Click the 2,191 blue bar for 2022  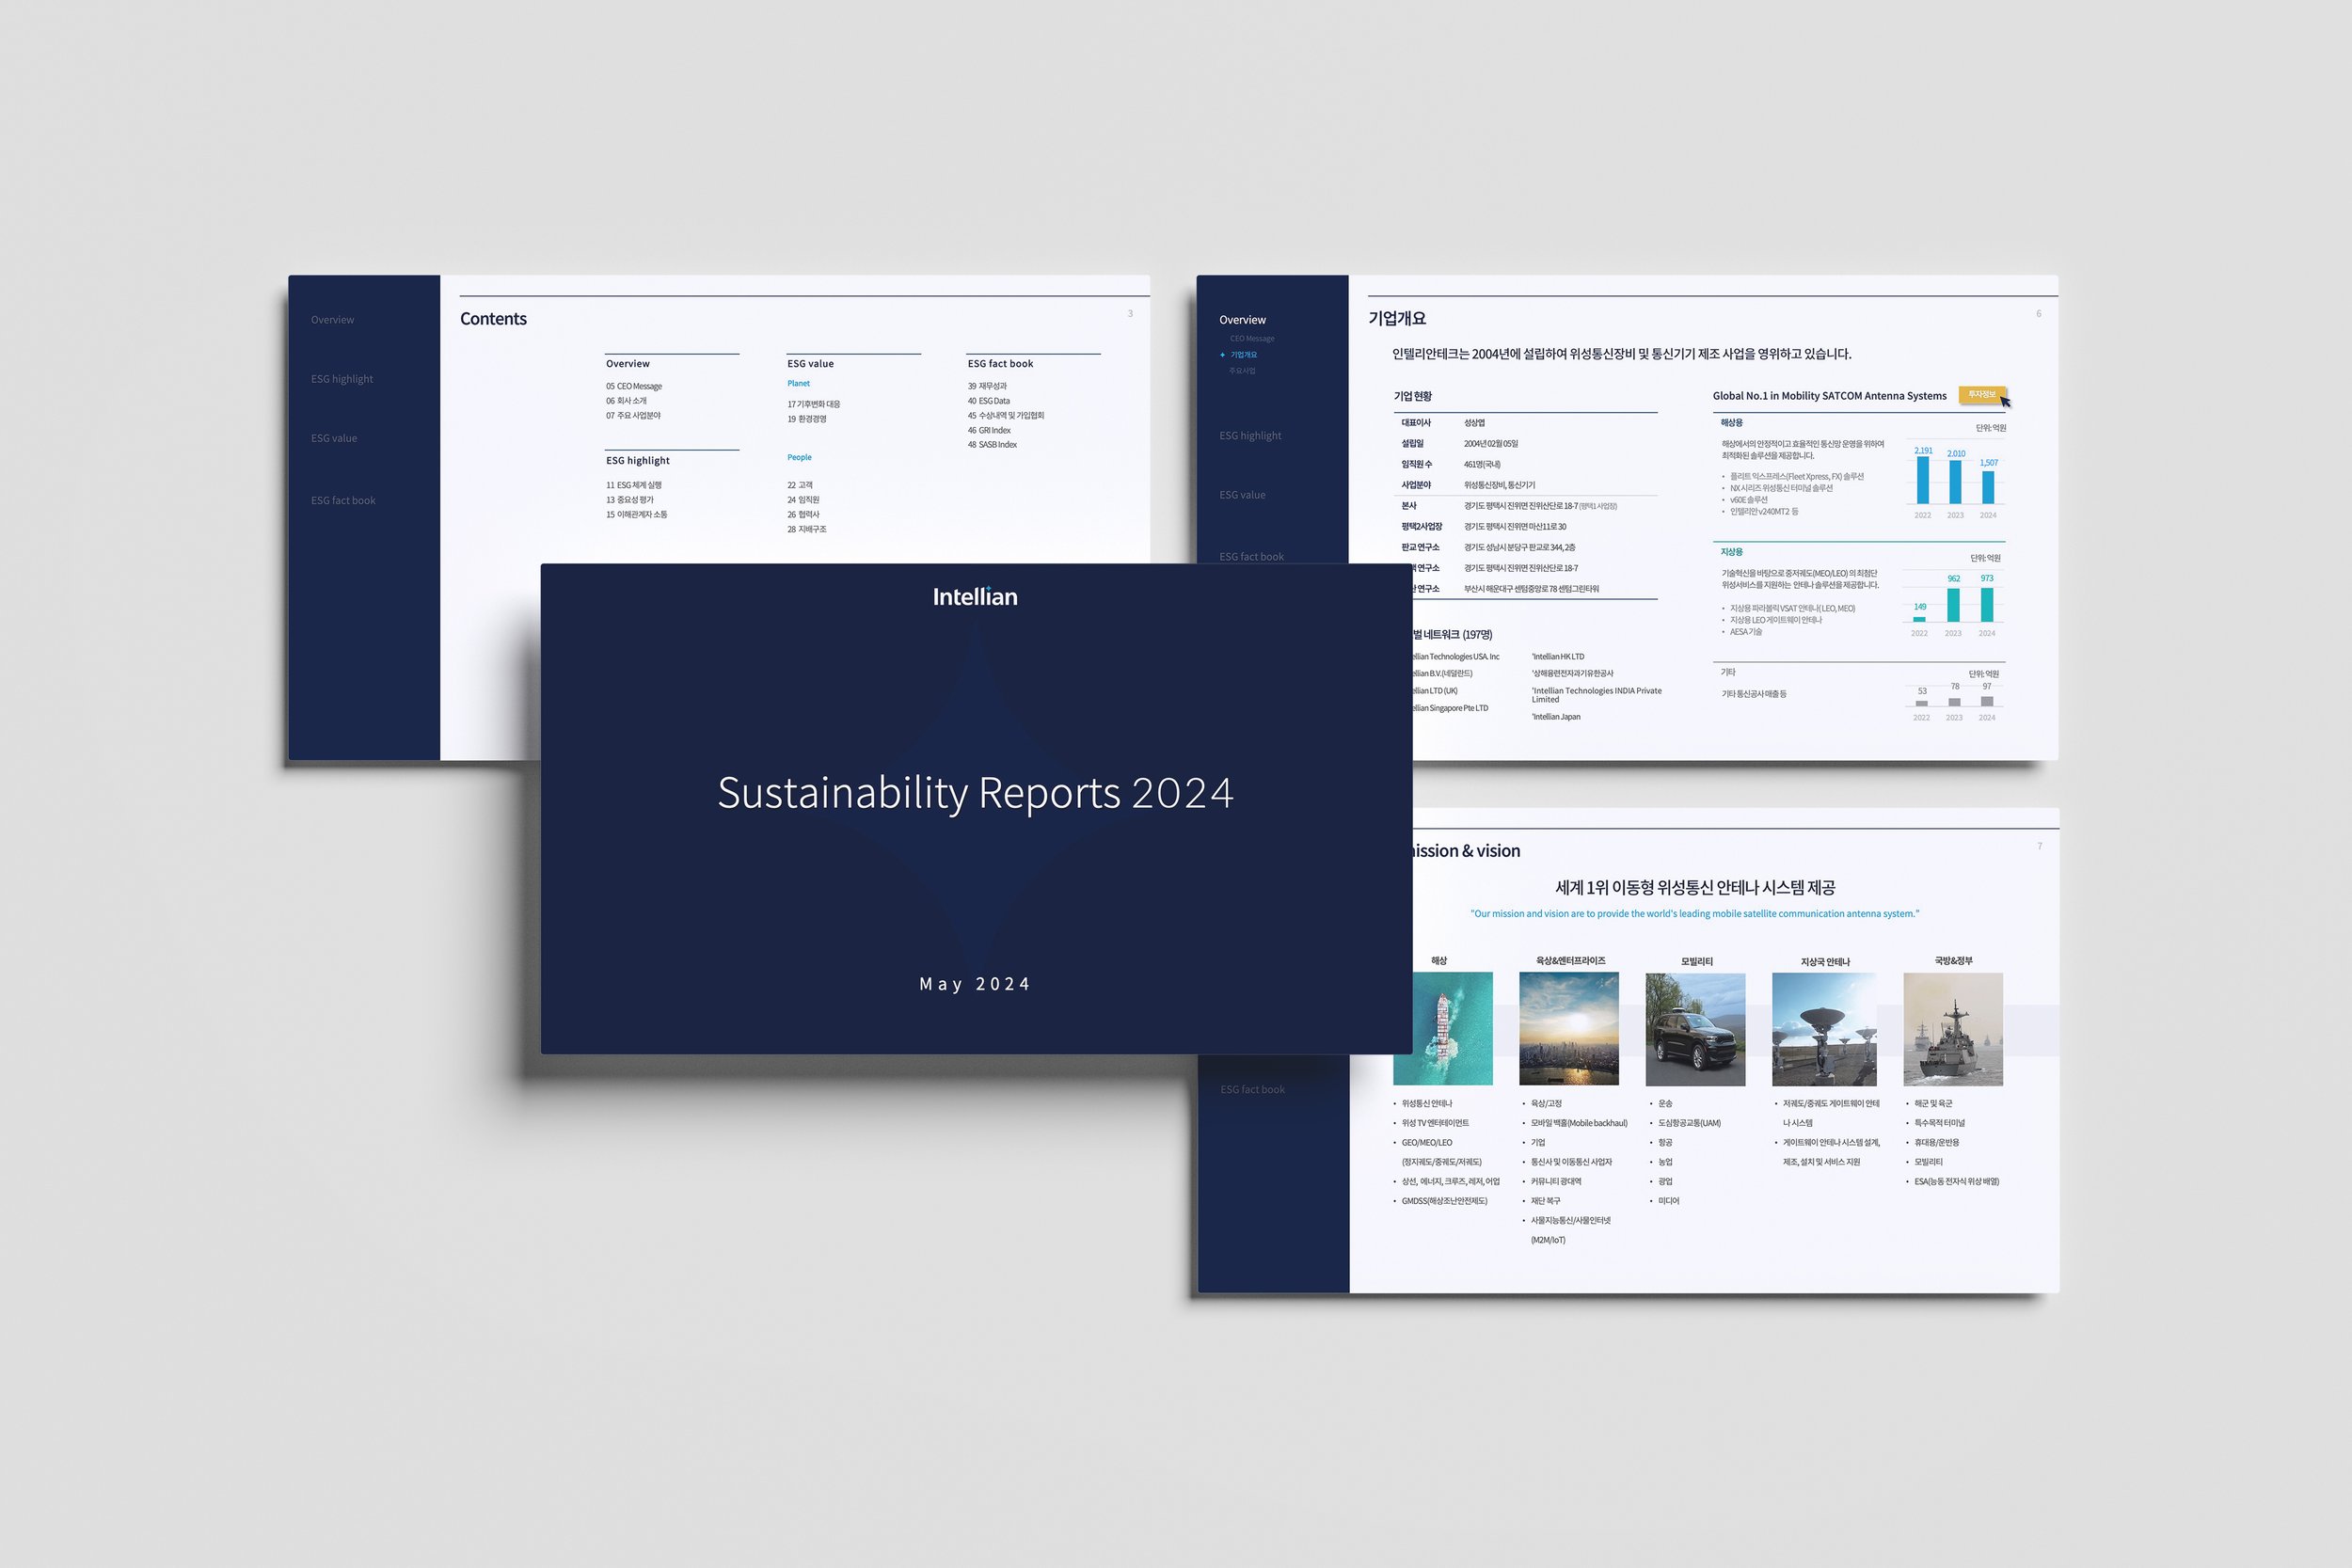tap(1923, 480)
